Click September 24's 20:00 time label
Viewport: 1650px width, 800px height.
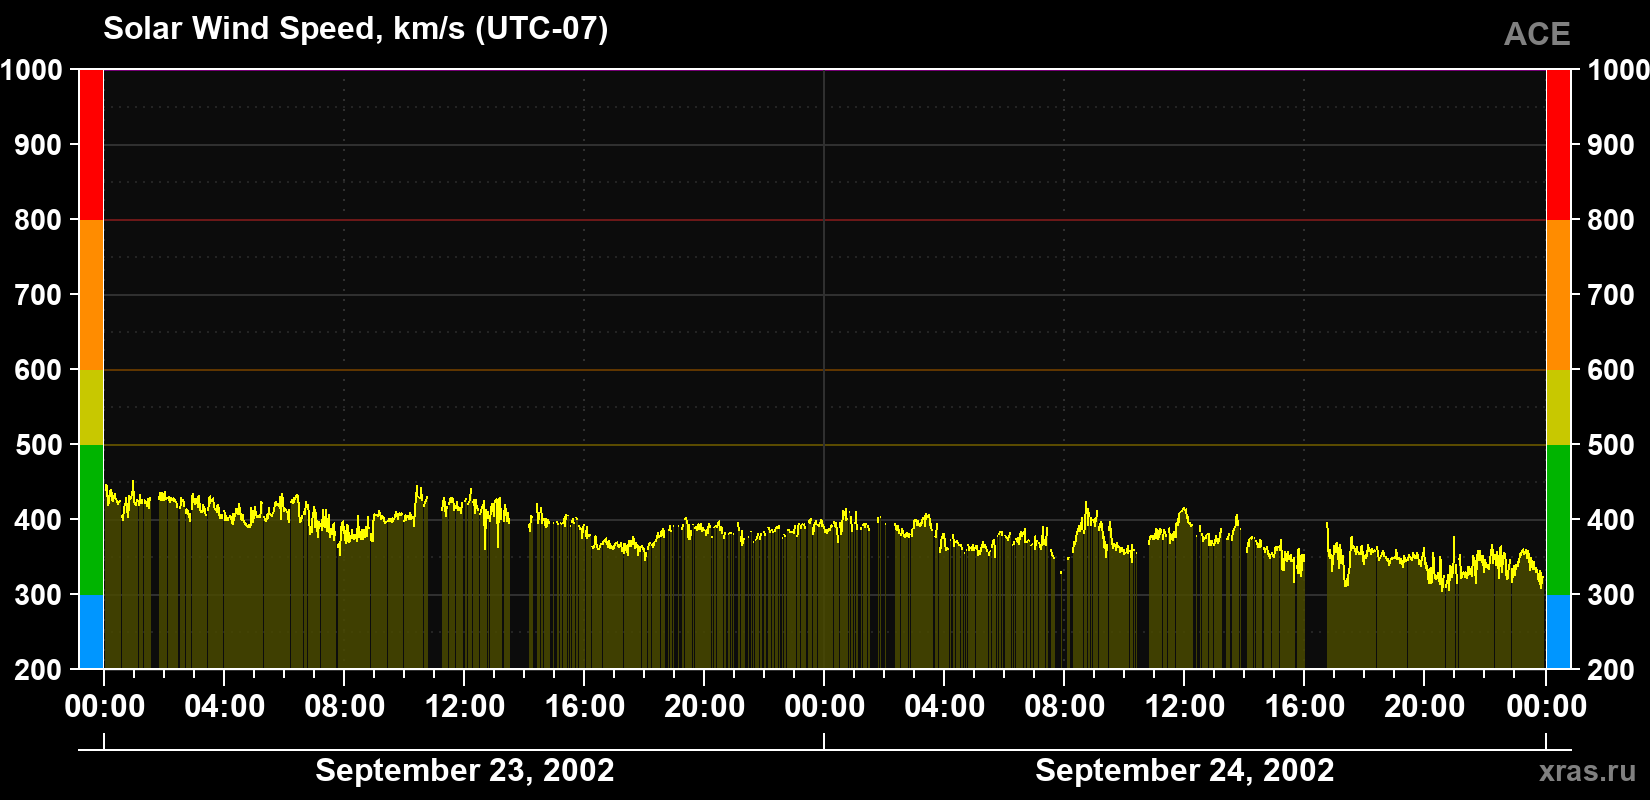pos(1425,707)
